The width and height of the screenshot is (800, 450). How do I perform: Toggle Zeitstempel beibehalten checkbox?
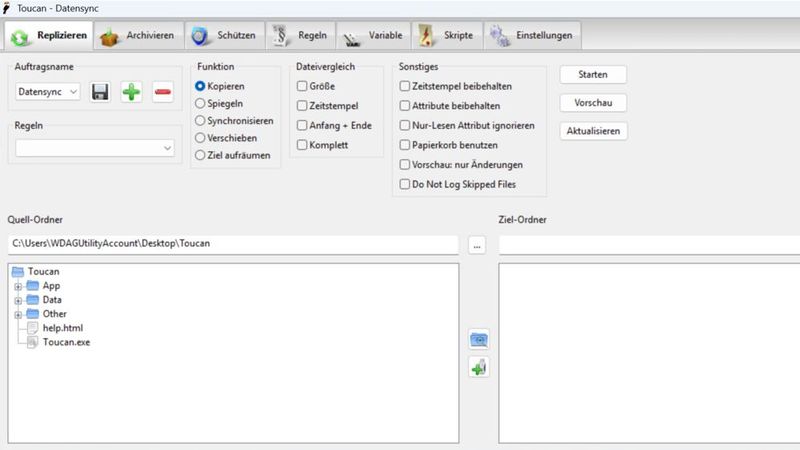[405, 86]
